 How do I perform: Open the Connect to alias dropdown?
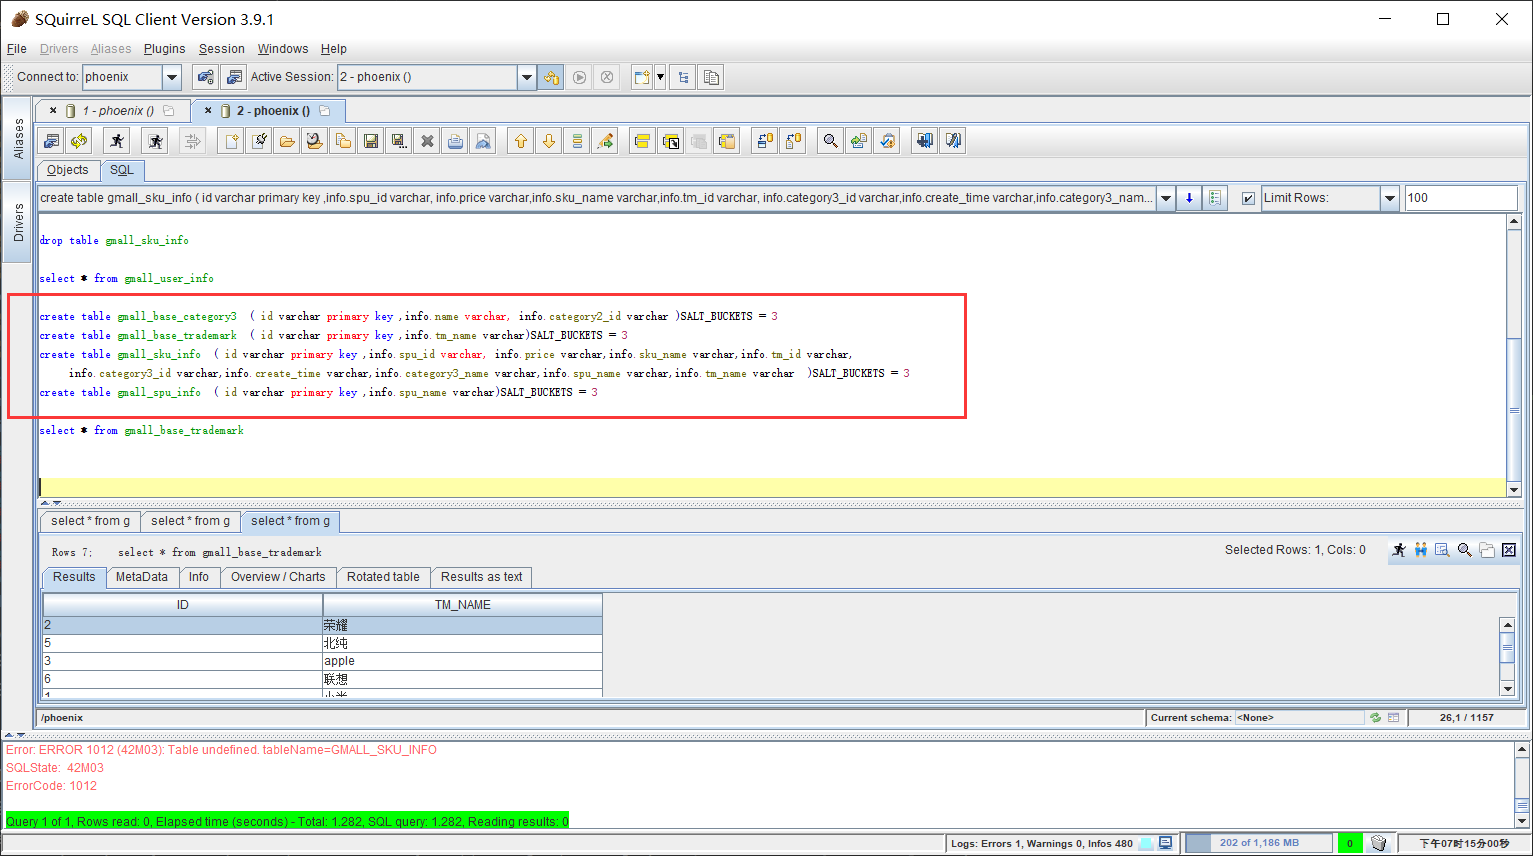tap(171, 77)
